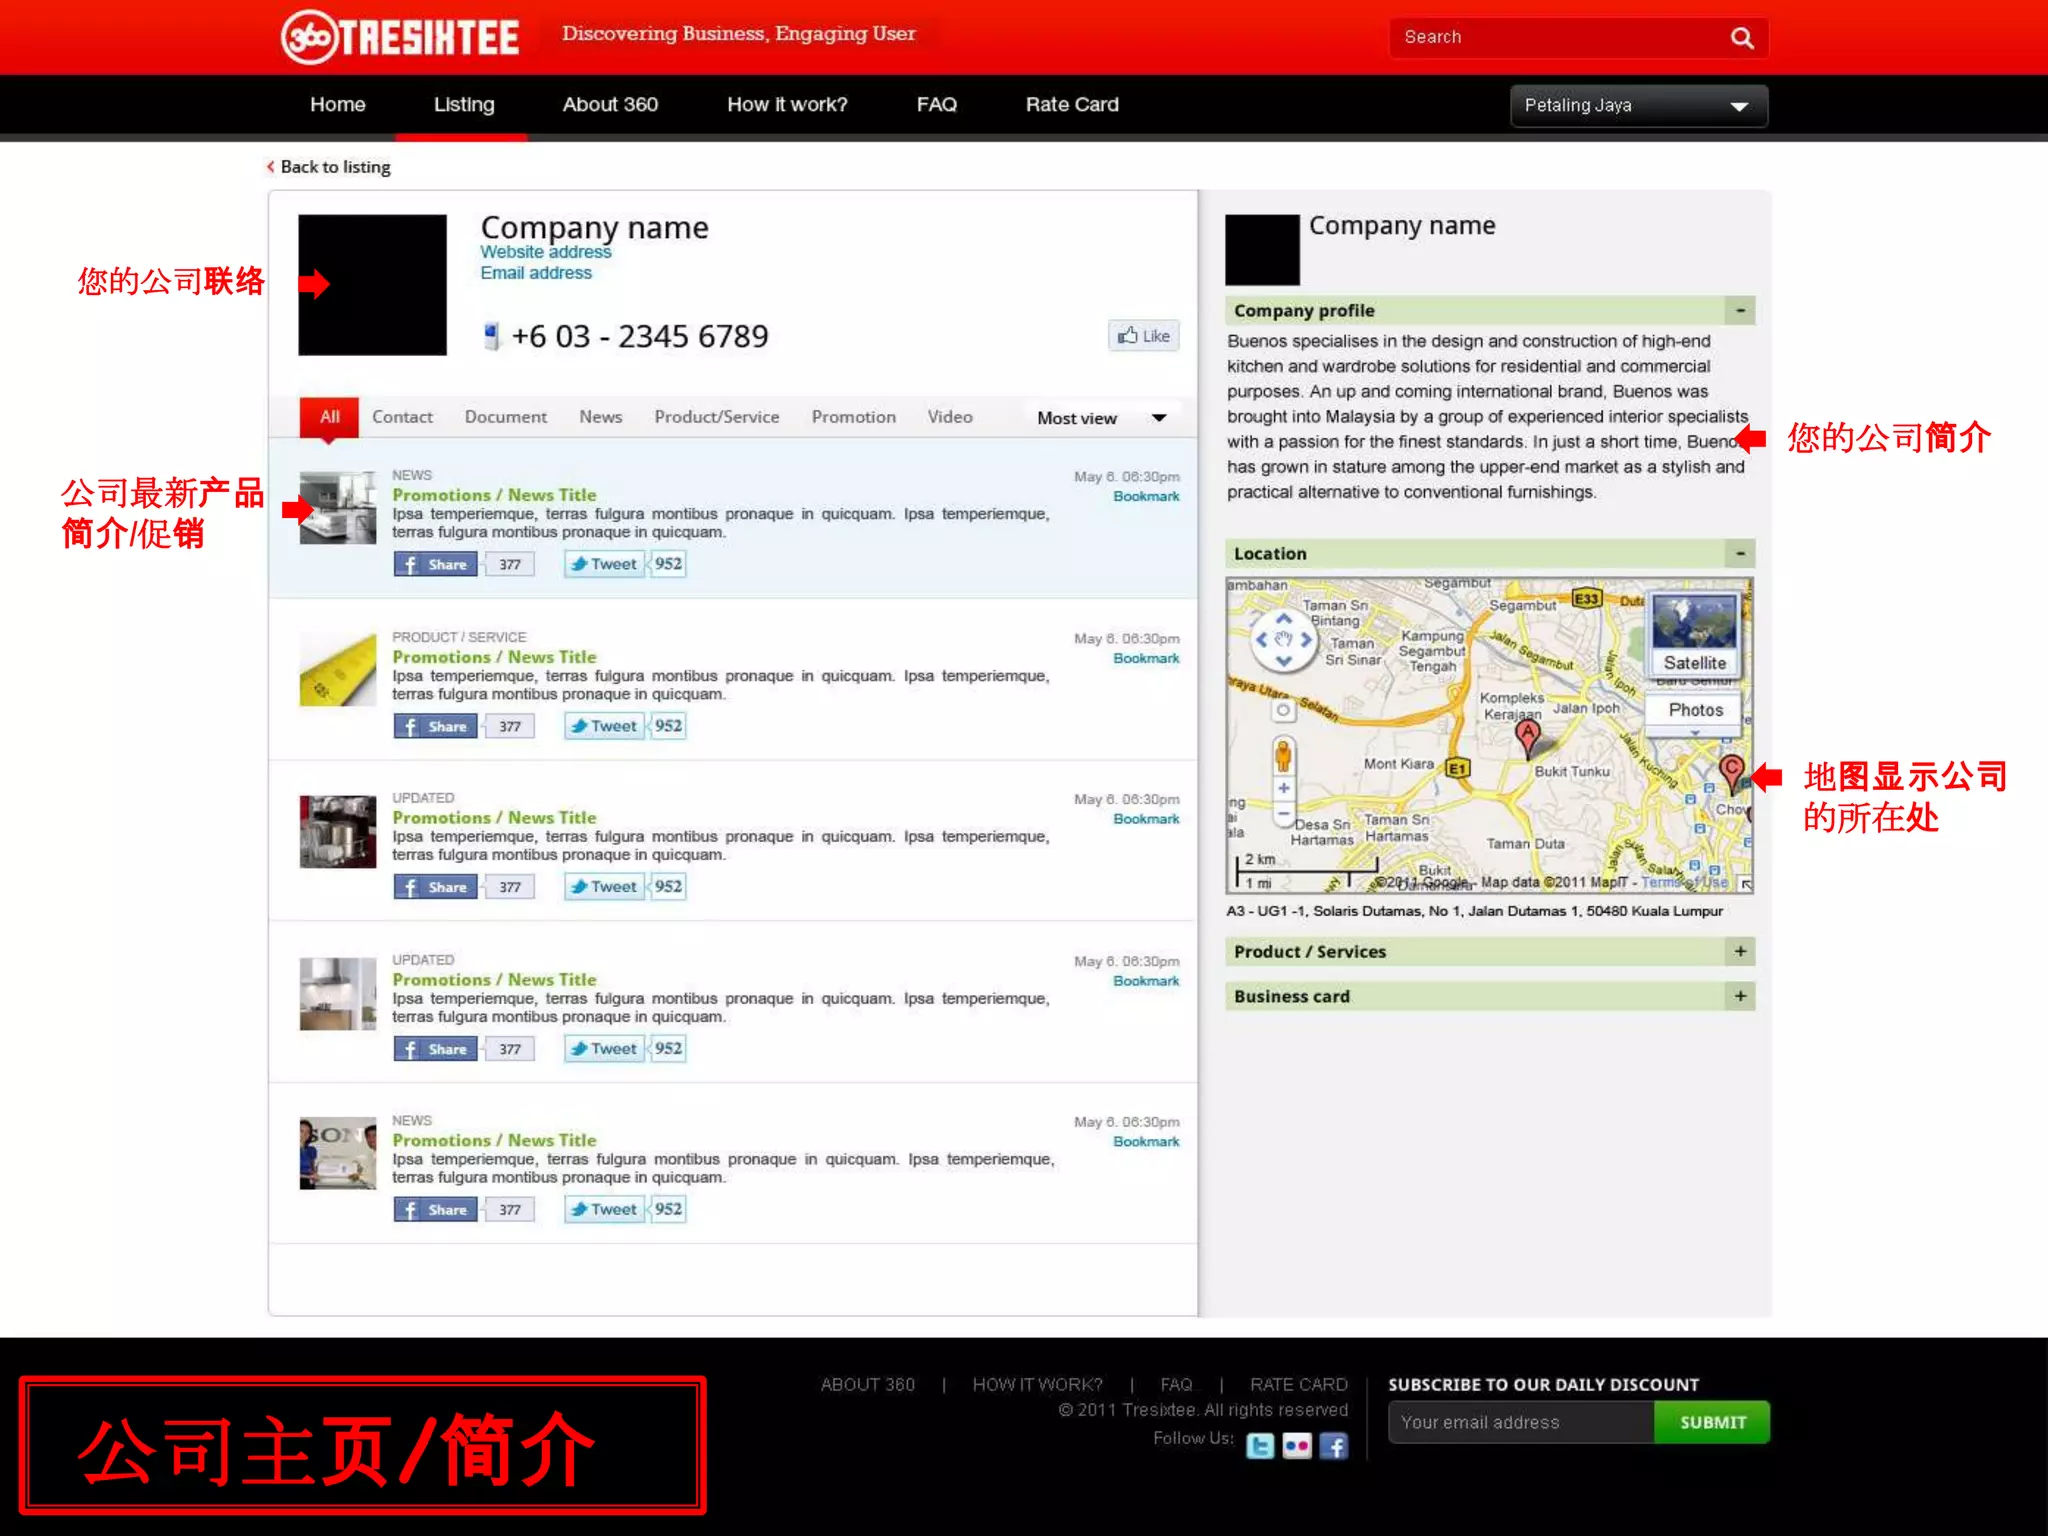Click ABOUT 360 footer link
Viewport: 2048px width, 1536px height.
867,1385
